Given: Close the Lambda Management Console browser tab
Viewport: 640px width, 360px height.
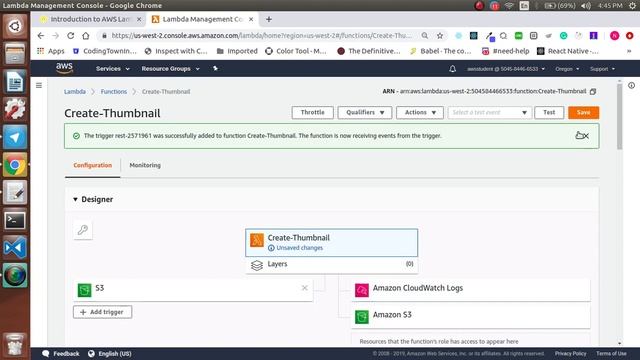Looking at the screenshot, I should [x=251, y=19].
